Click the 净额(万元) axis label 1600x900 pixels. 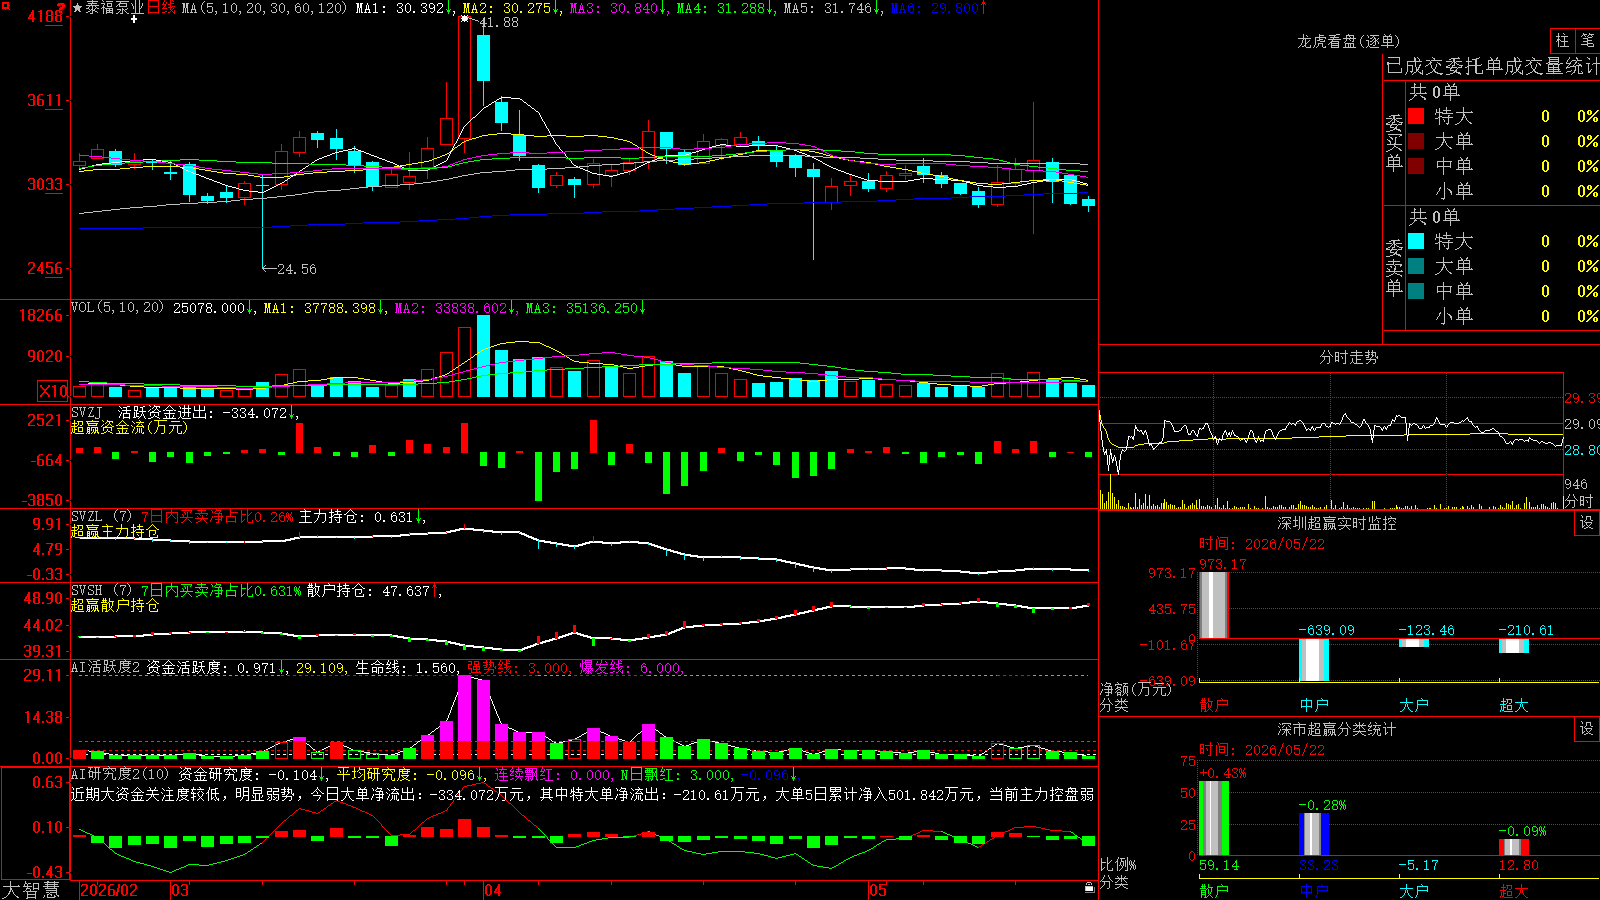(1136, 689)
